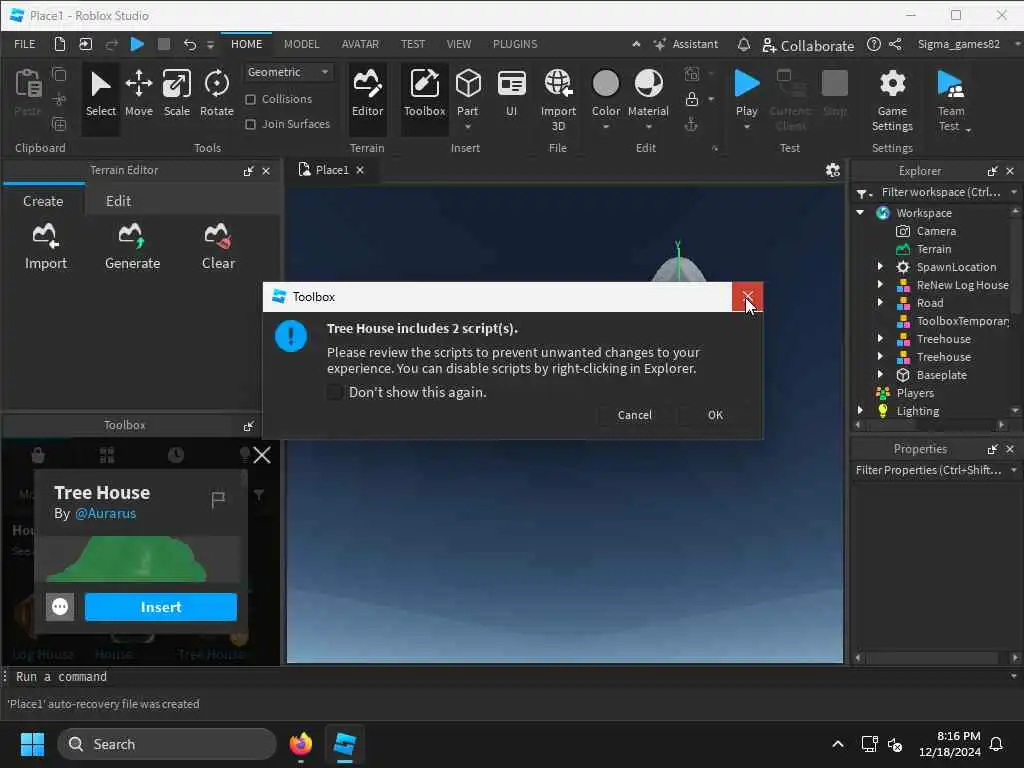Select Camera in the Explorer
Screen dimensions: 1024x768
935,231
